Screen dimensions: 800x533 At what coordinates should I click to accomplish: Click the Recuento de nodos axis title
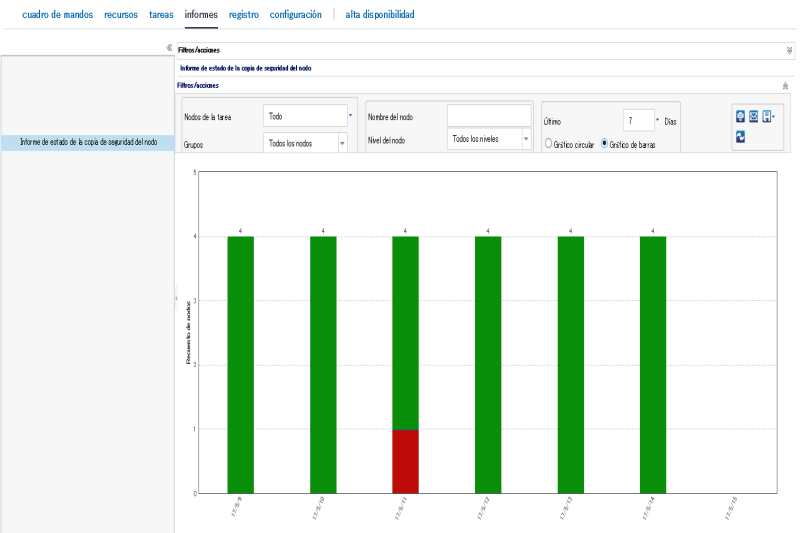(188, 333)
